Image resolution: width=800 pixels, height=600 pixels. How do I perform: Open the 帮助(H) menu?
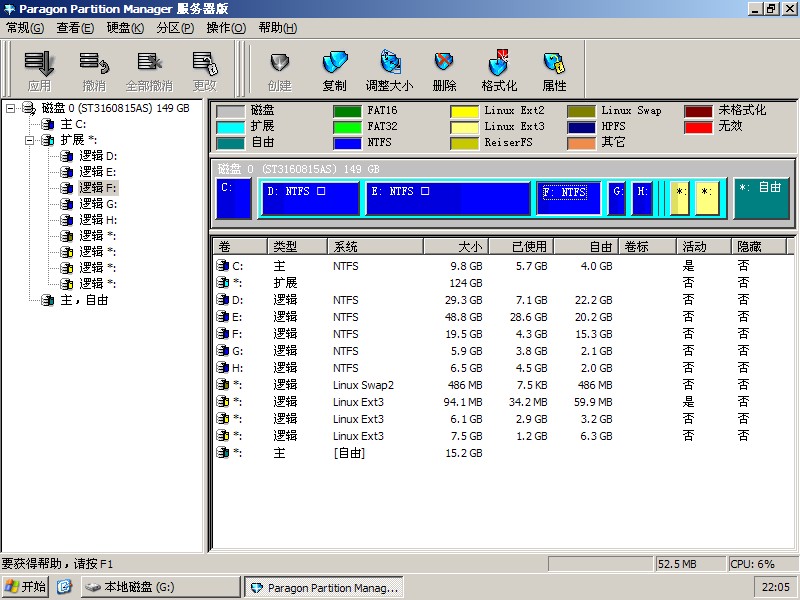[278, 28]
